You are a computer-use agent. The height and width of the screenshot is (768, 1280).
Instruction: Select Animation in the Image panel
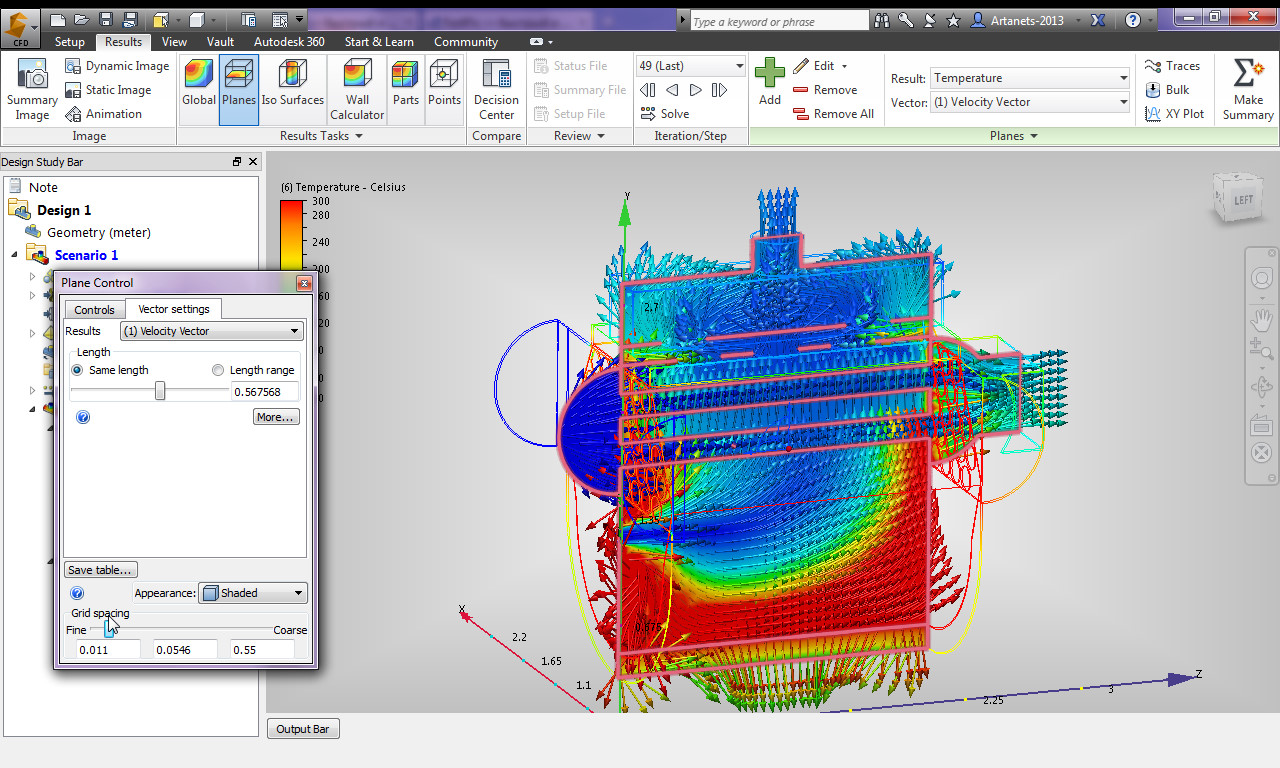103,114
